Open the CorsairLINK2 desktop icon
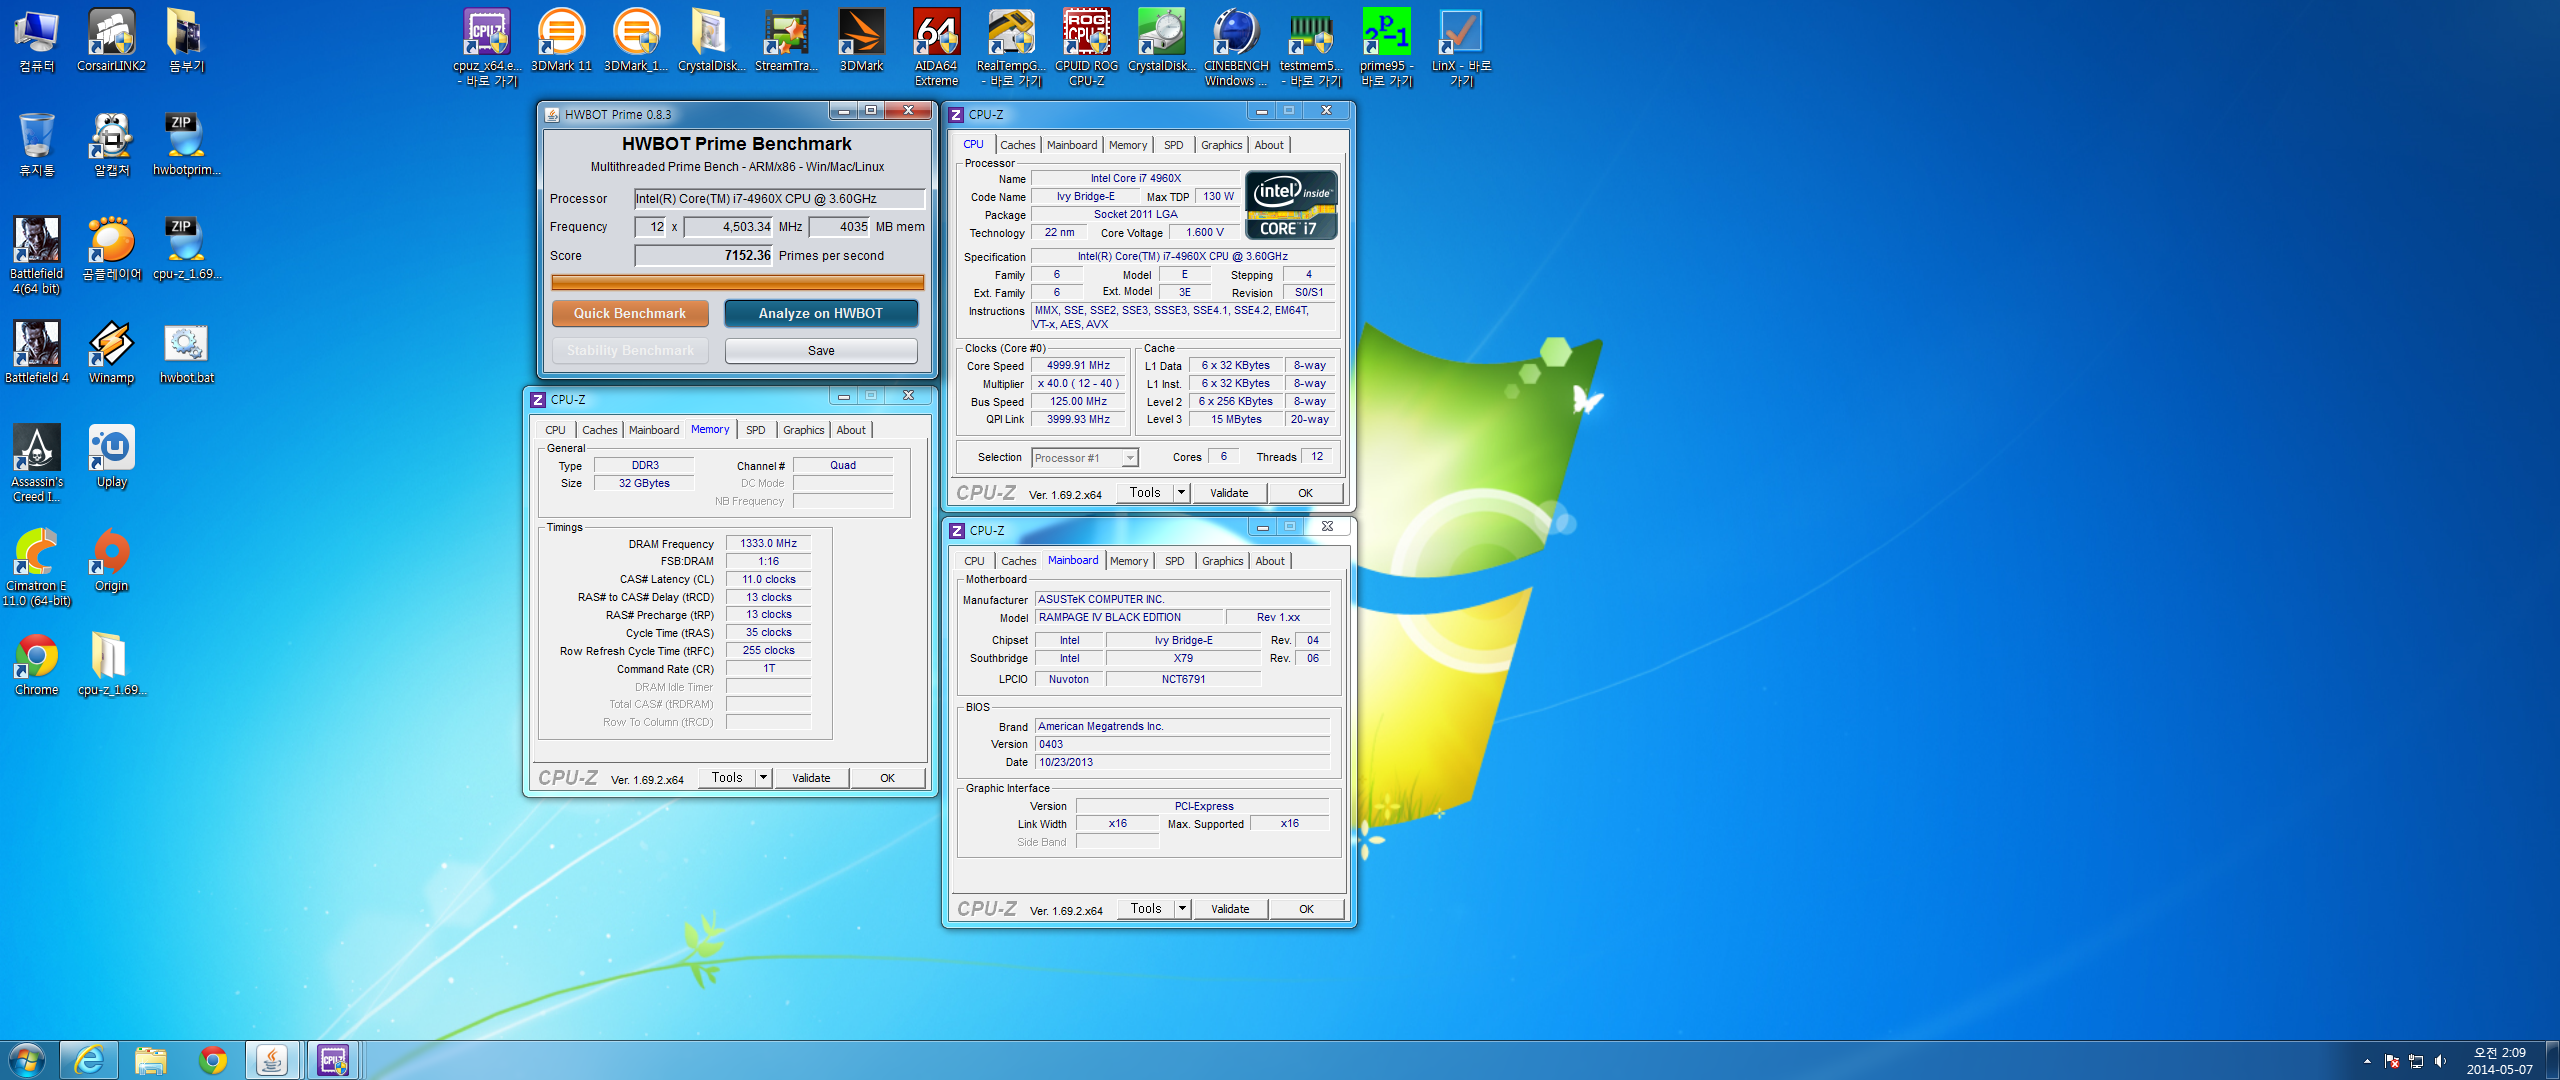 (x=111, y=40)
